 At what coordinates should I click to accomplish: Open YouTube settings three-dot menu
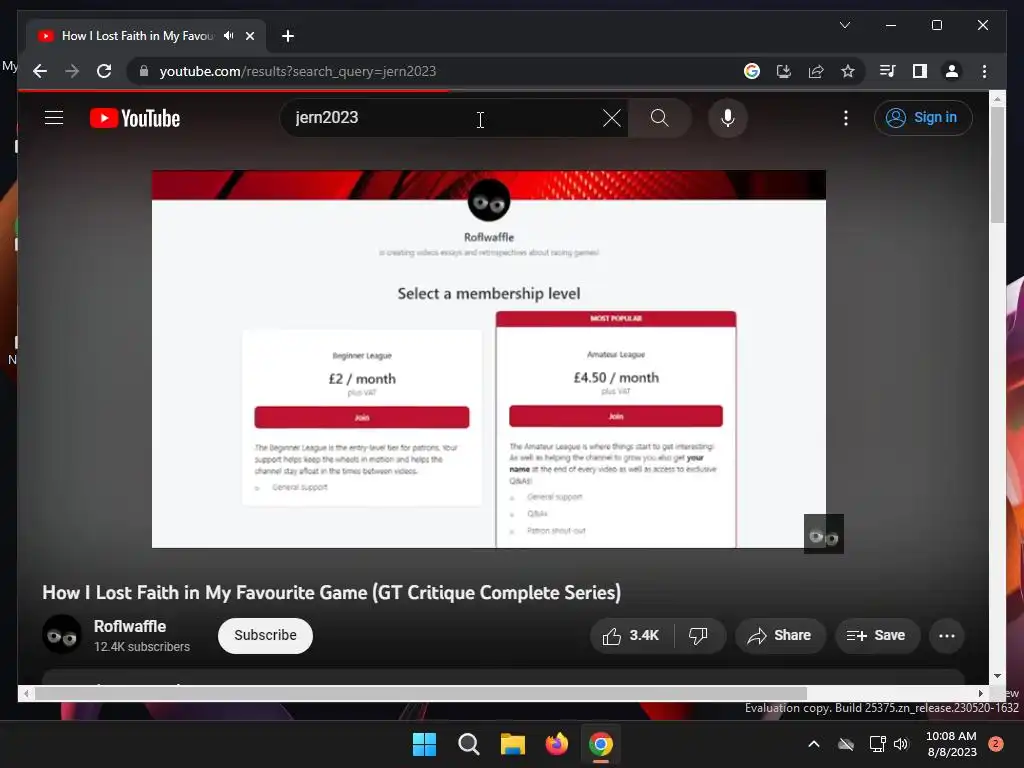846,118
